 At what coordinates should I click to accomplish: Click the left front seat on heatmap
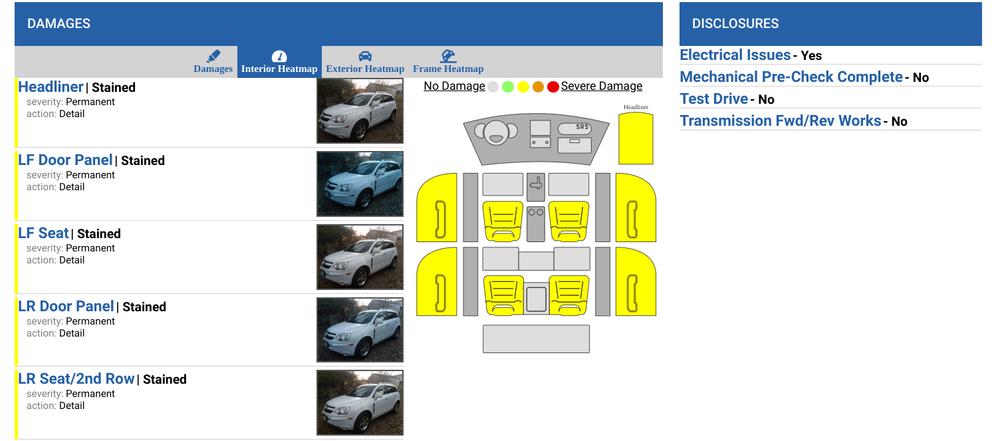tap(503, 221)
